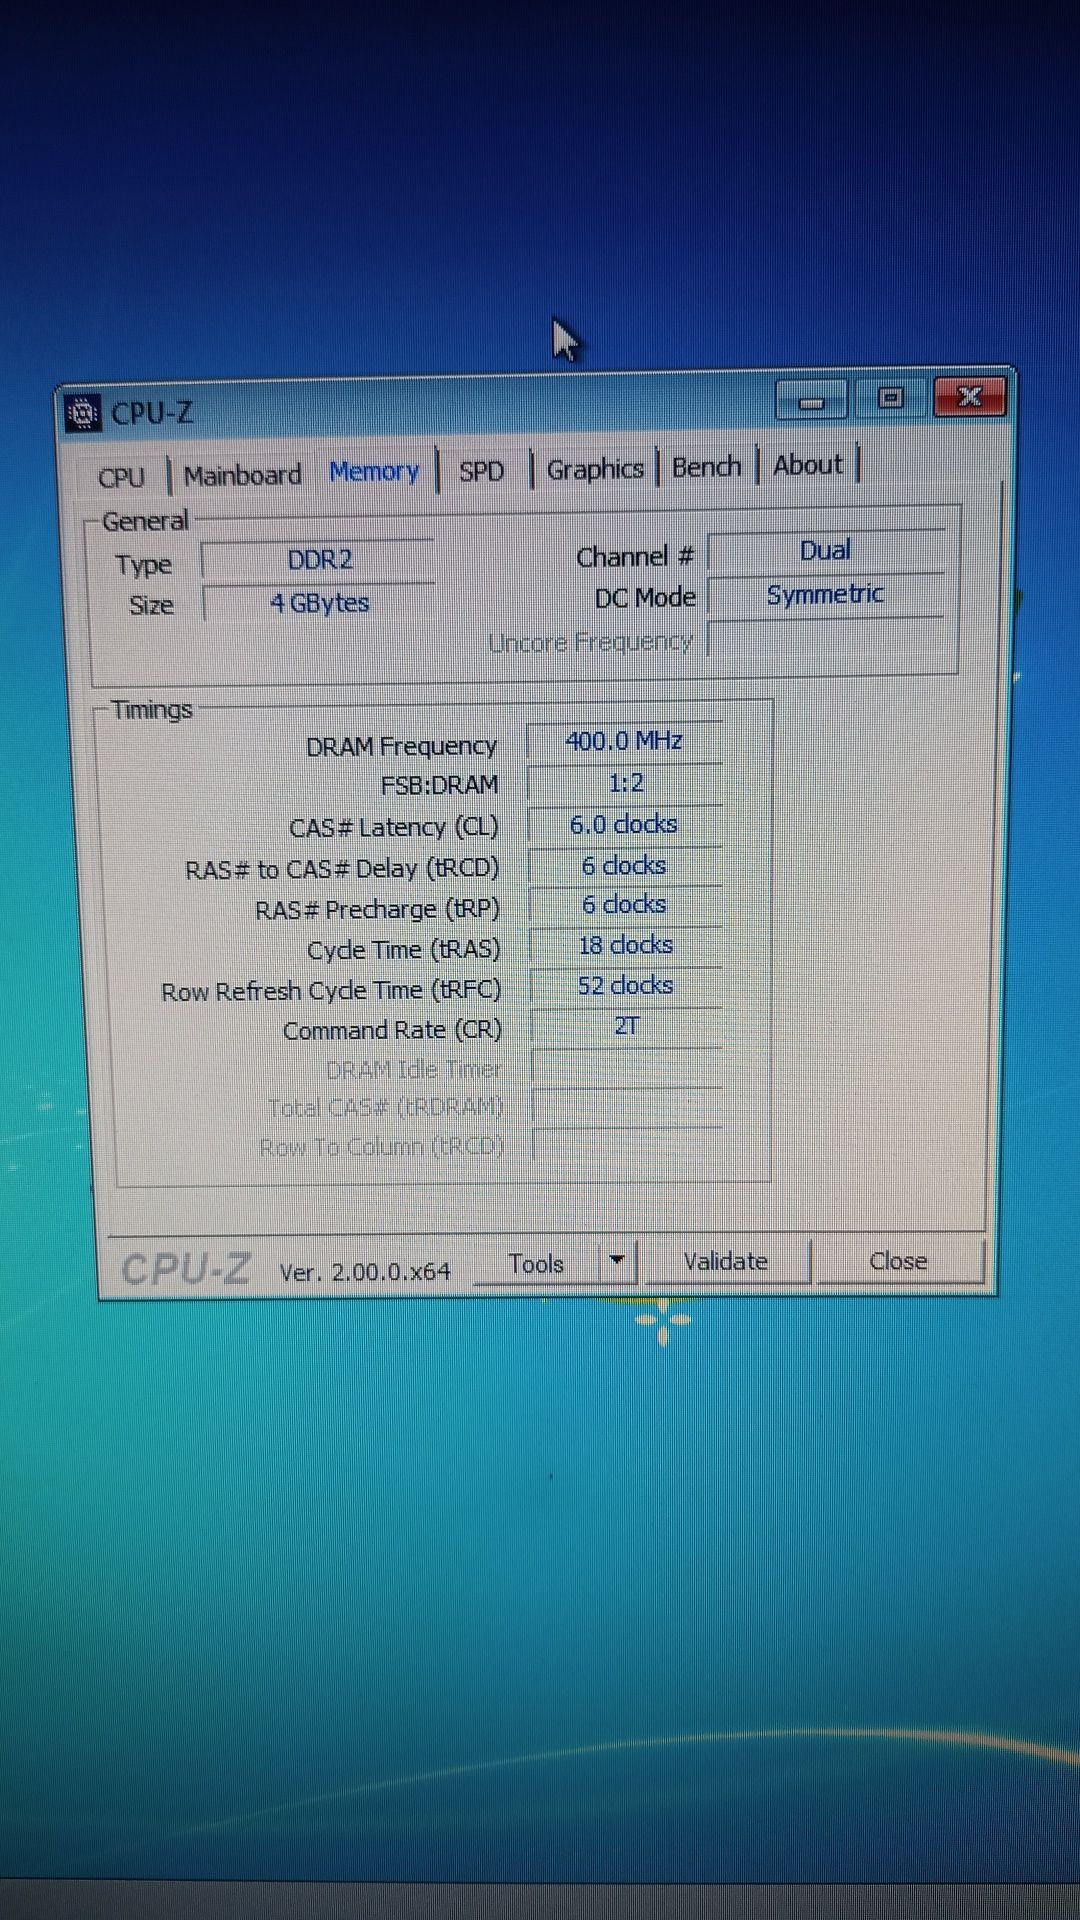Select the Memory tab

click(x=374, y=471)
